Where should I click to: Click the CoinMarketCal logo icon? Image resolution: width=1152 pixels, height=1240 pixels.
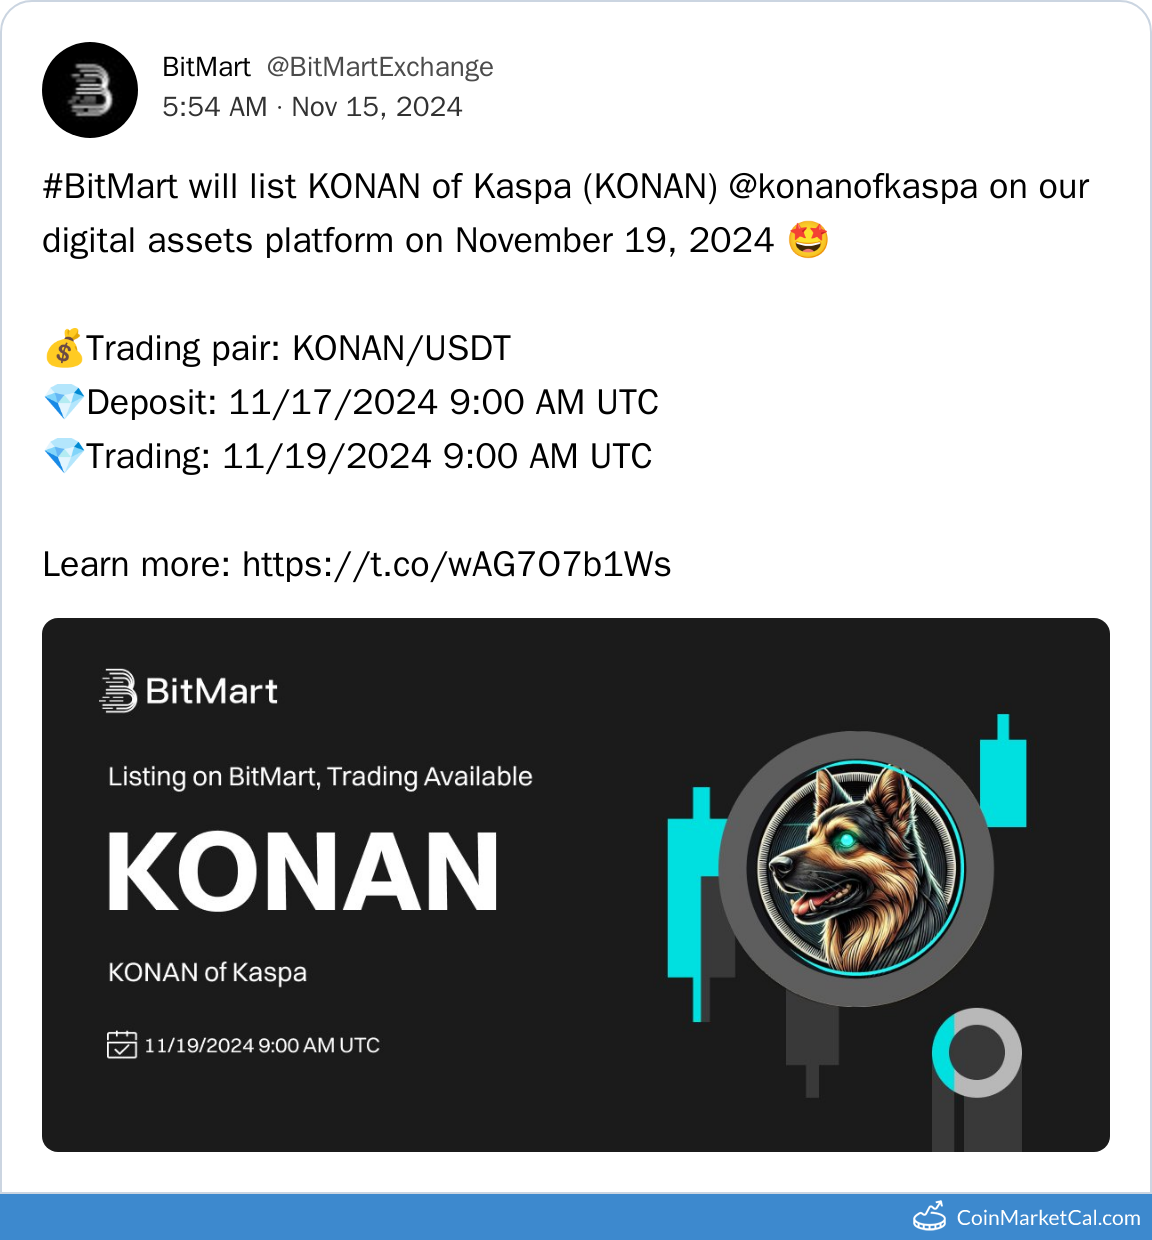click(x=930, y=1216)
